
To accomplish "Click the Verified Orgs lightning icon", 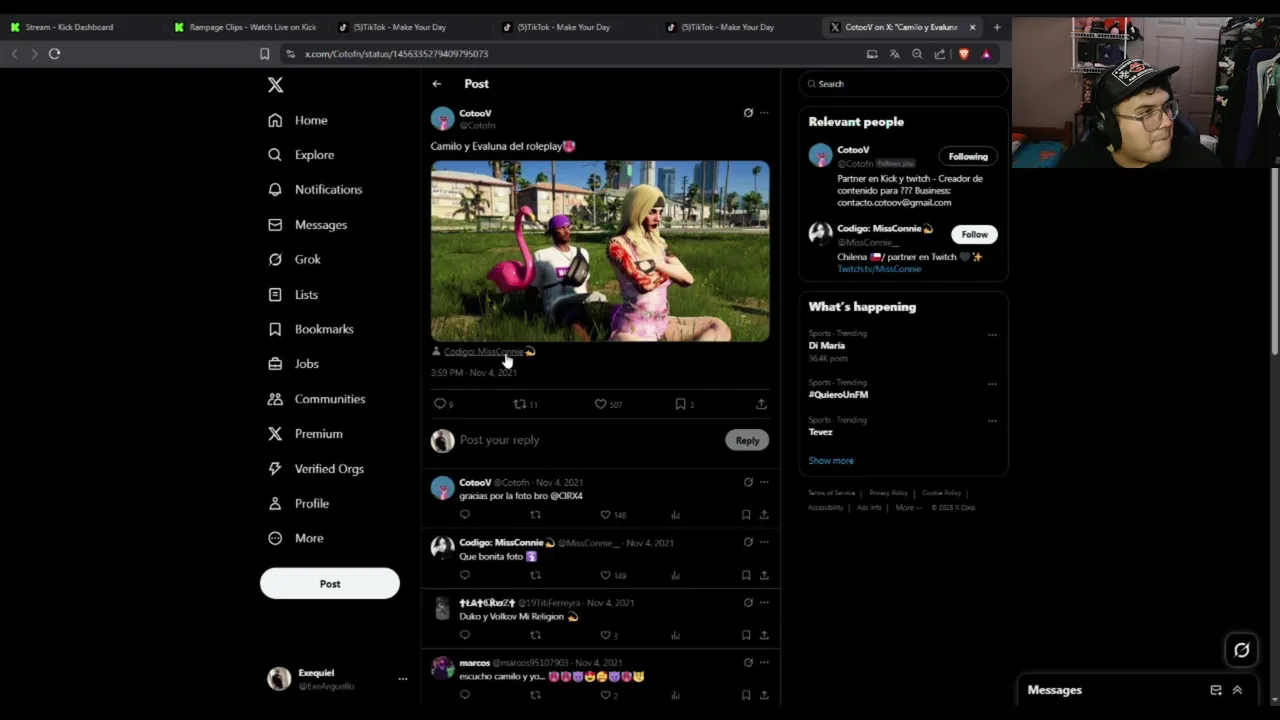I will 275,468.
